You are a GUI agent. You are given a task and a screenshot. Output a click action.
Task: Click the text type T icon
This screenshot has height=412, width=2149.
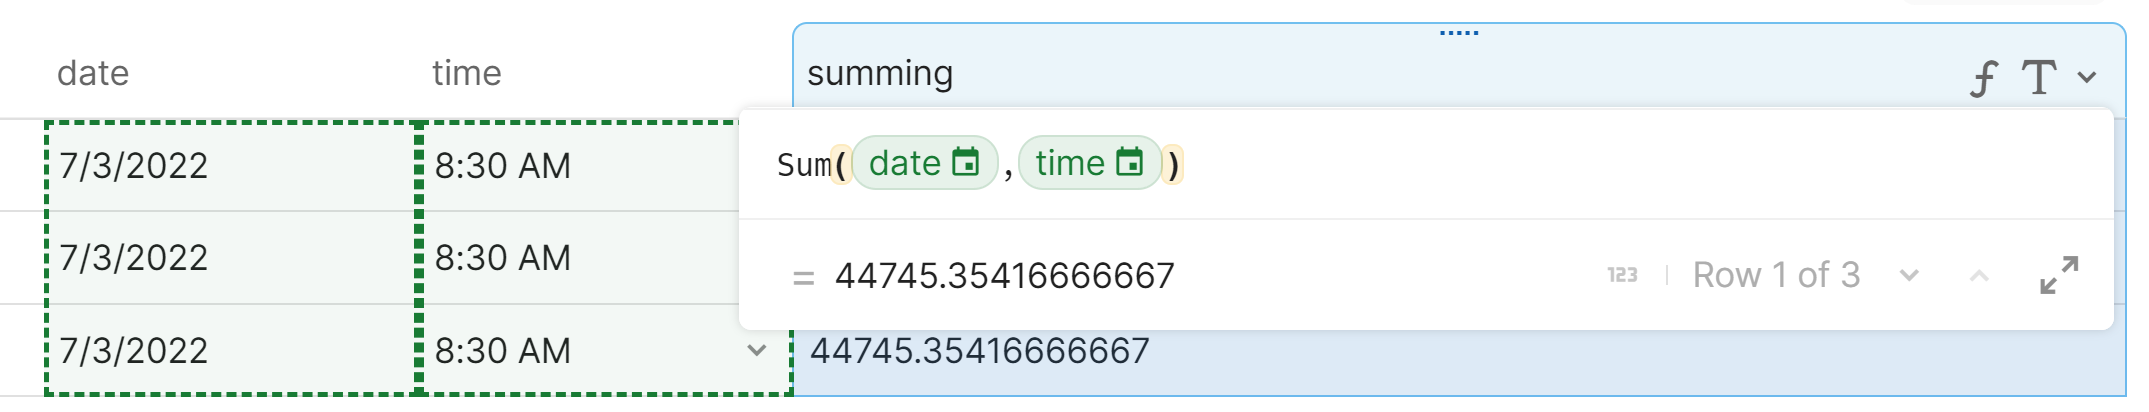(x=2038, y=77)
